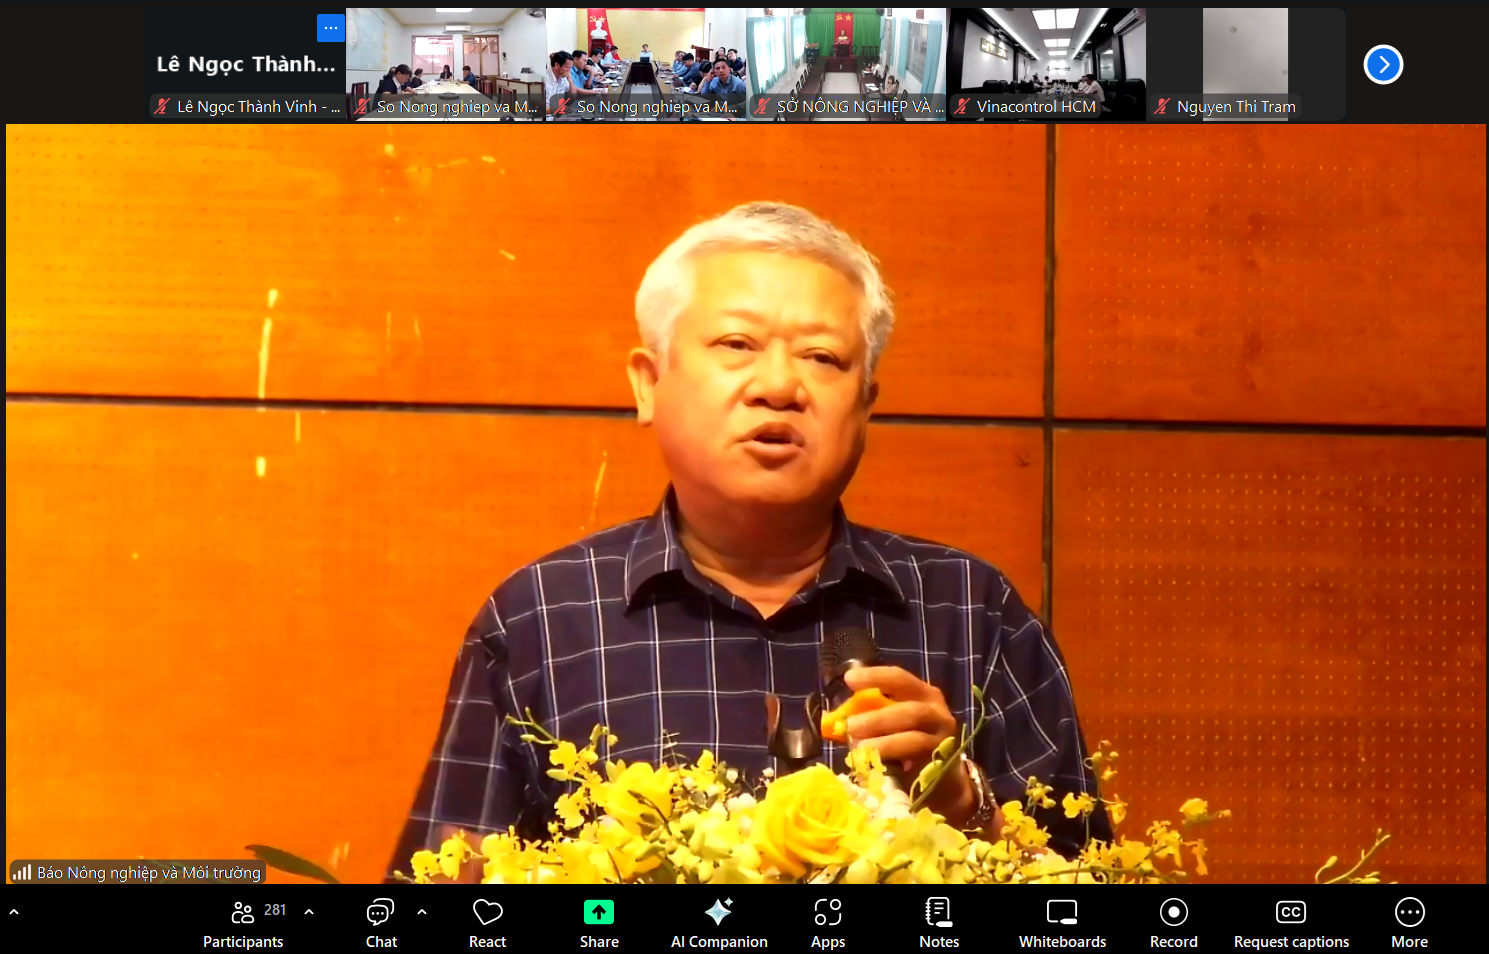Expand the Chat options arrow
This screenshot has height=954, width=1489.
pyautogui.click(x=422, y=911)
